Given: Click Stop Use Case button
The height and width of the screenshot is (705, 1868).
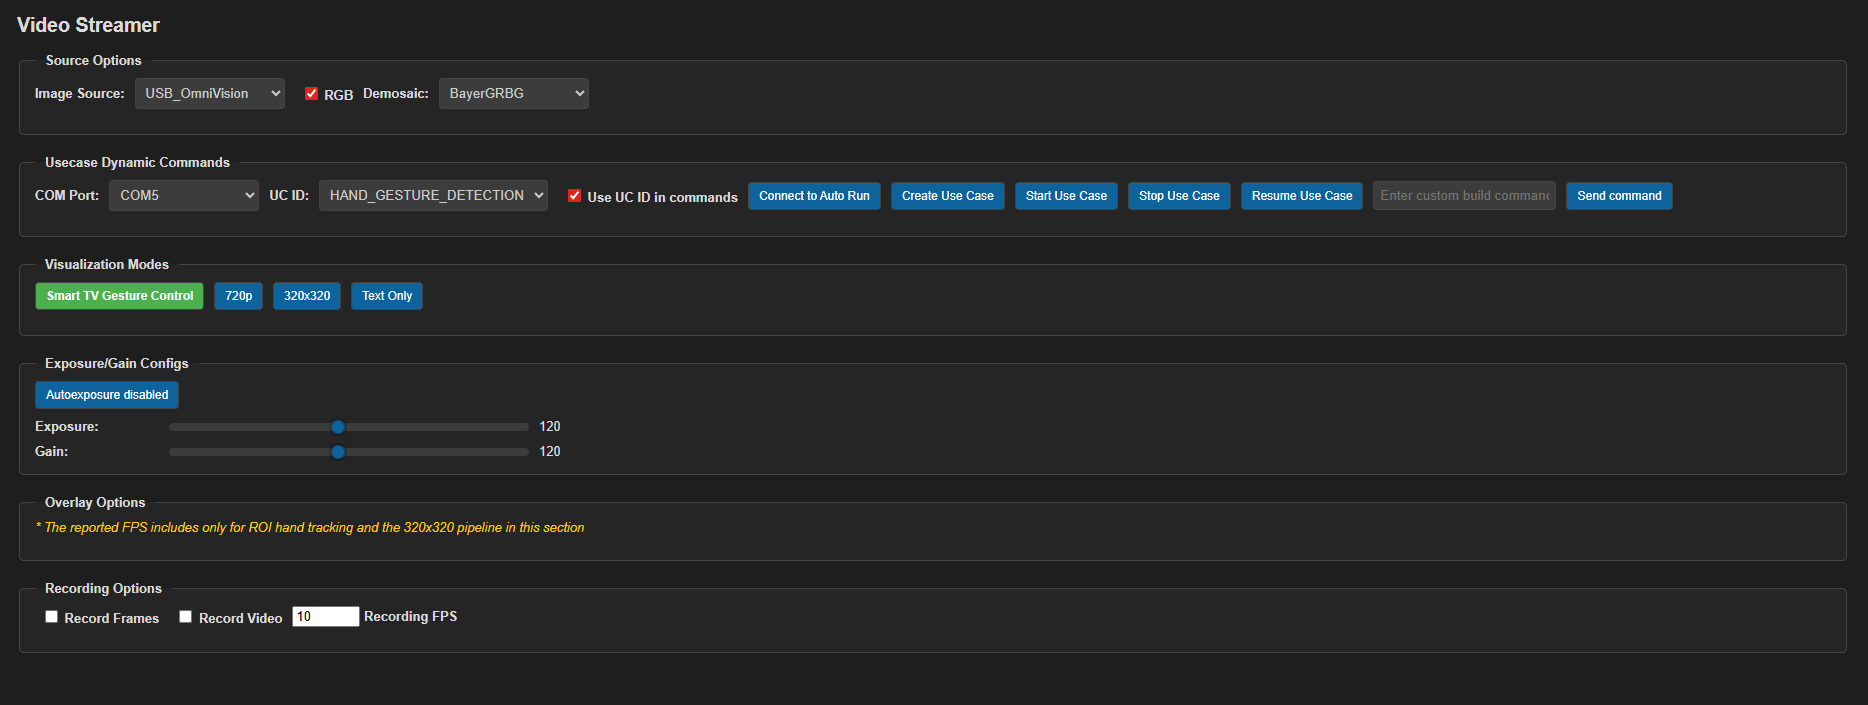Looking at the screenshot, I should pyautogui.click(x=1179, y=196).
